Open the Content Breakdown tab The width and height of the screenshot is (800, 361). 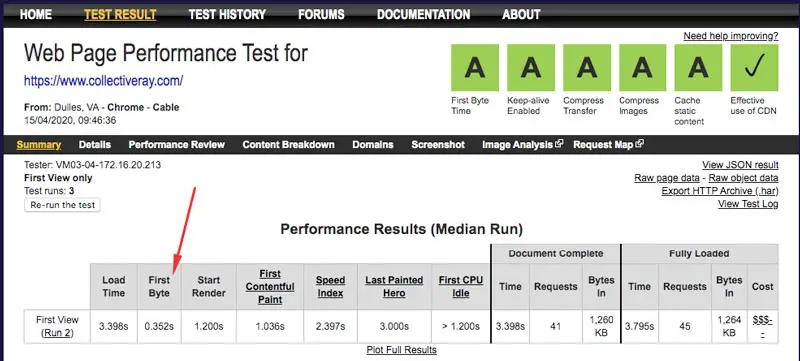[x=288, y=145]
